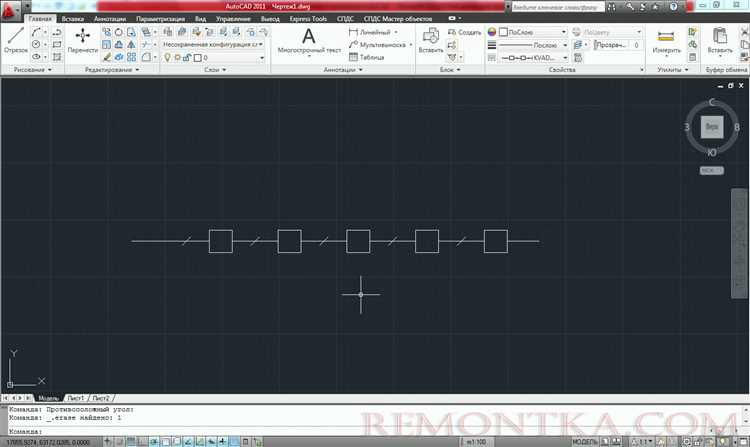Open the AutoCAD application menu logo
Image resolution: width=750 pixels, height=447 pixels.
coord(10,10)
